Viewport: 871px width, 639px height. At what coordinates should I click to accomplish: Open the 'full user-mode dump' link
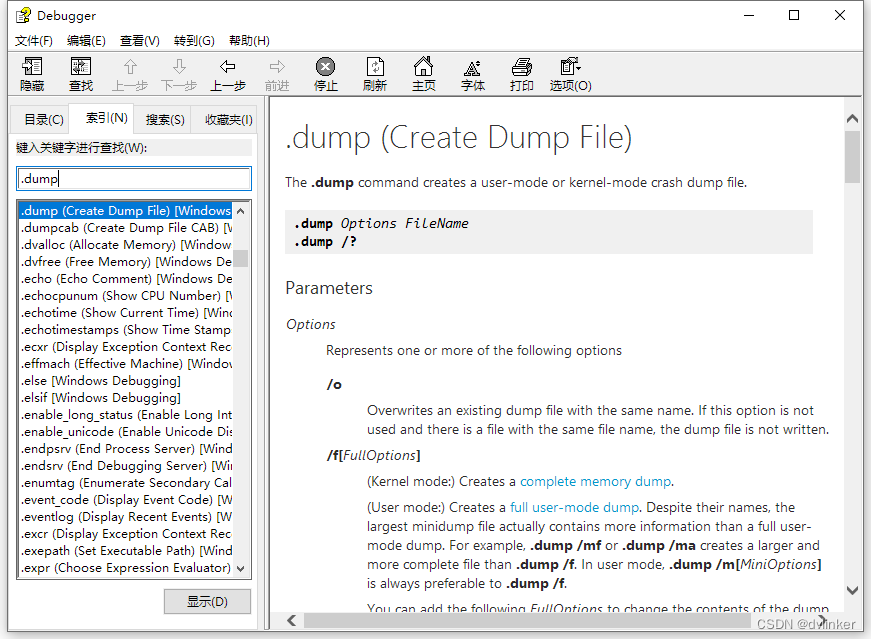click(x=574, y=507)
